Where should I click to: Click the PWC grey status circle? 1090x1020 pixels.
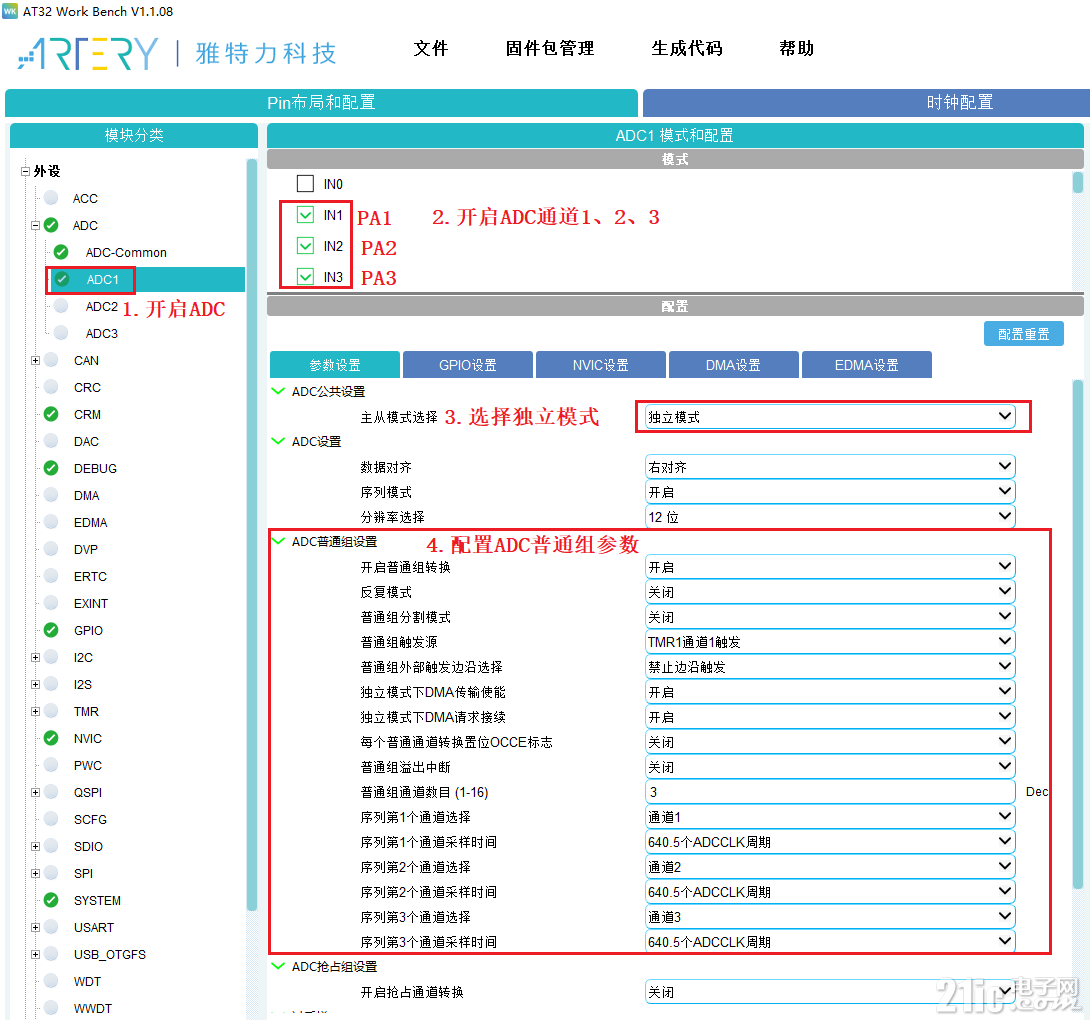[51, 765]
